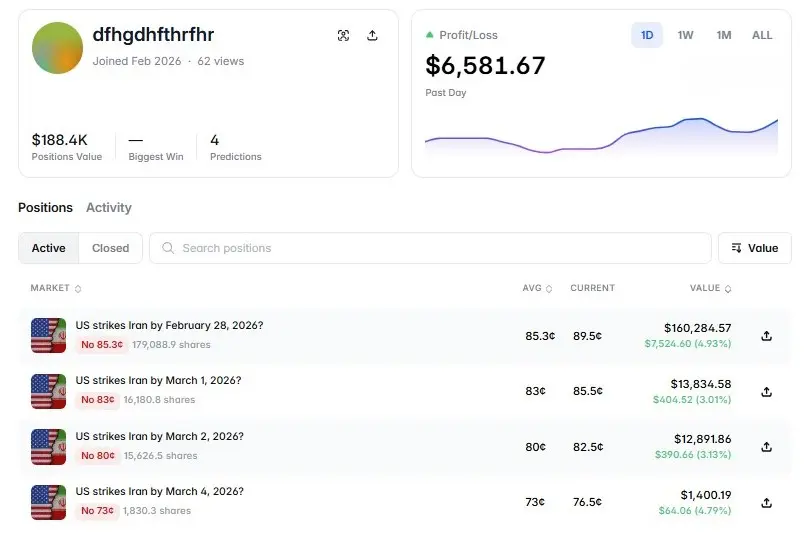Screen dimensions: 806x544
Task: Open the Value sort dropdown
Action: (754, 248)
